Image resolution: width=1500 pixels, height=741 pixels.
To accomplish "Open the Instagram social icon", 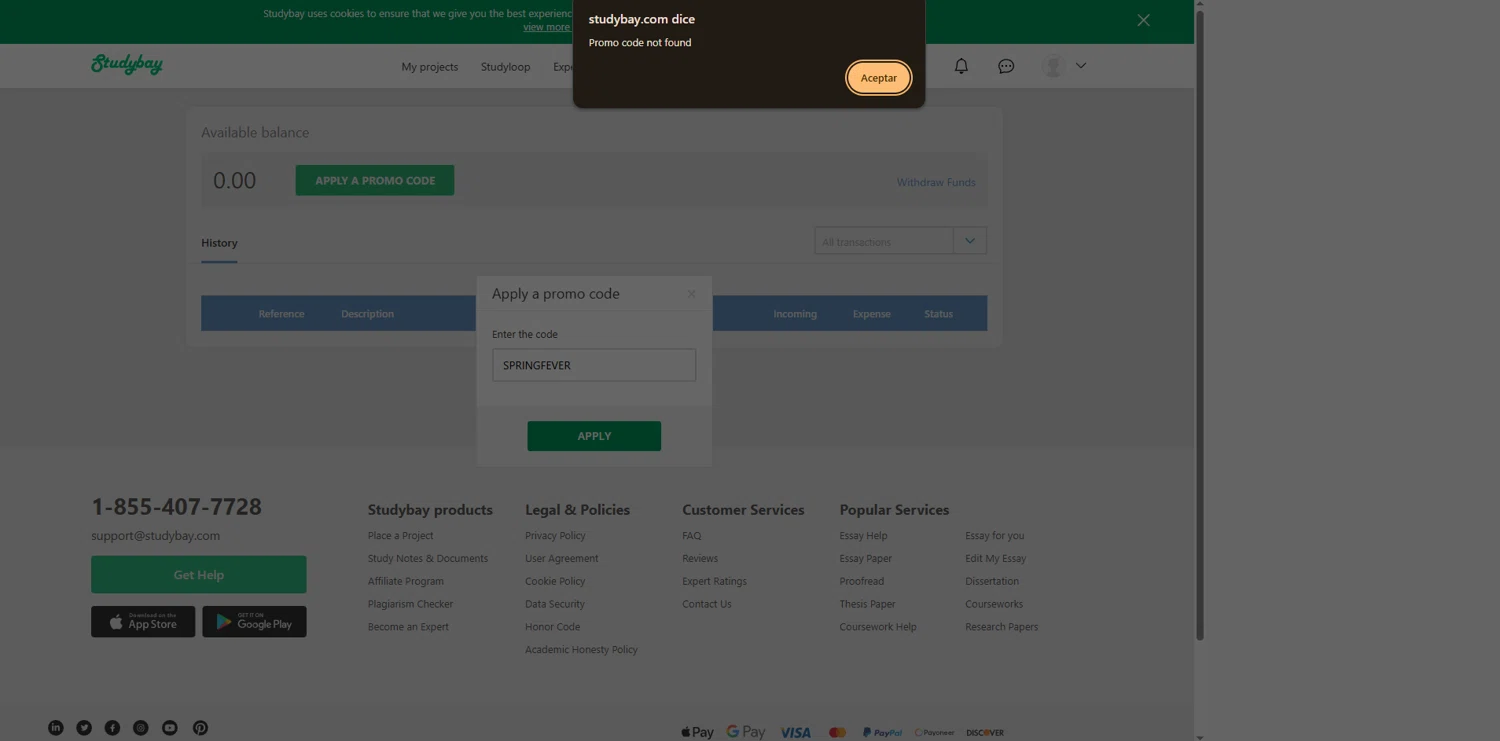I will [141, 728].
